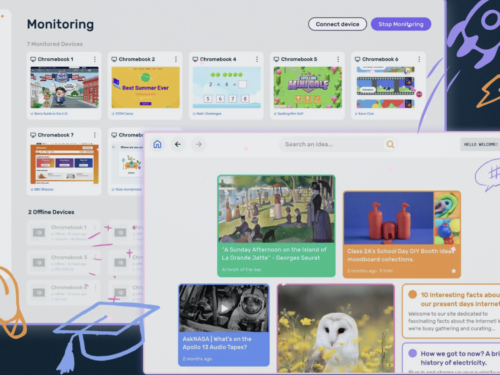View Chromebook 1 screen thumbnail
This screenshot has height=375, width=500.
(x=65, y=87)
